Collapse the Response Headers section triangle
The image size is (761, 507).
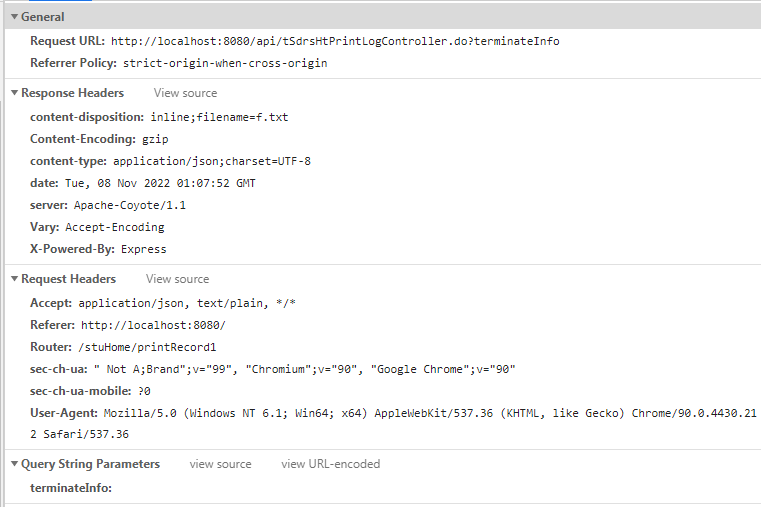click(15, 93)
